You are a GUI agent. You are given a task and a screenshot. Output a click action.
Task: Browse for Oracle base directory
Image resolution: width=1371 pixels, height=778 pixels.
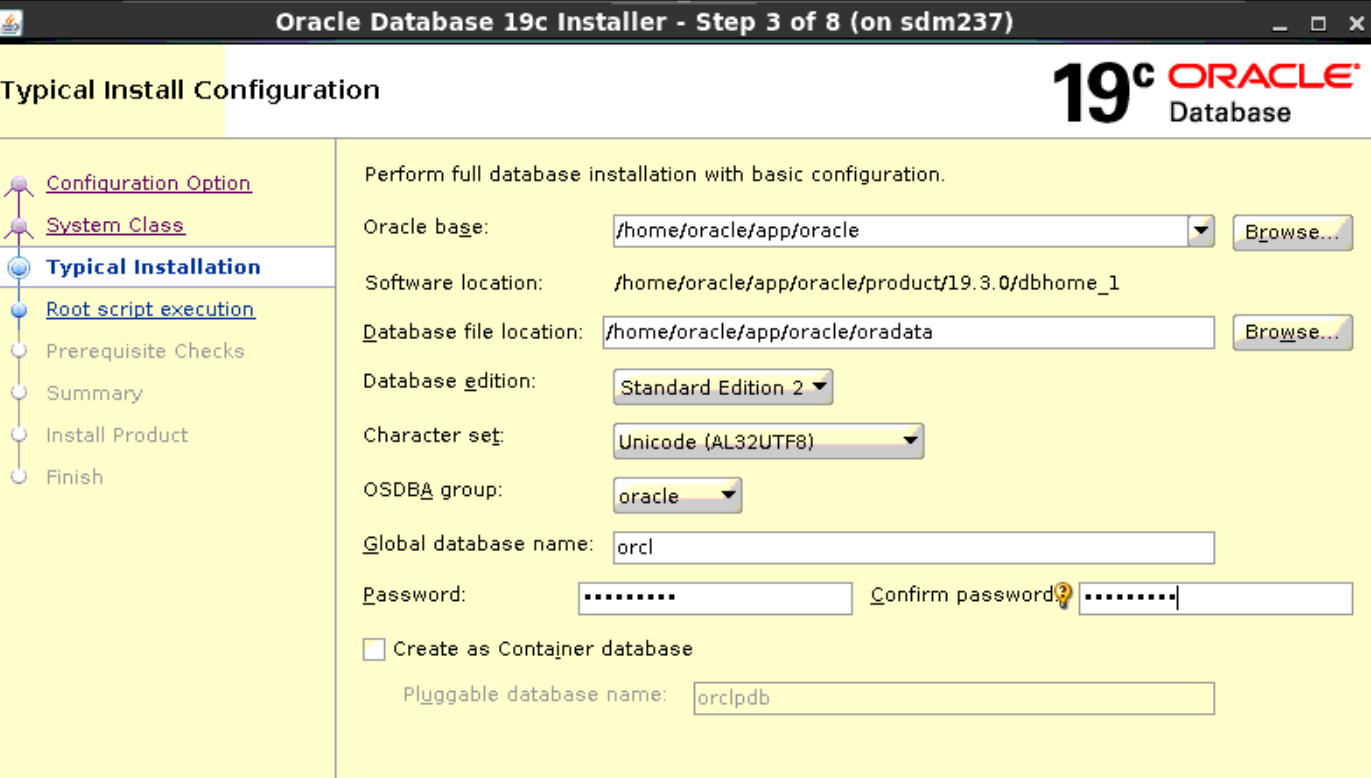point(1292,232)
